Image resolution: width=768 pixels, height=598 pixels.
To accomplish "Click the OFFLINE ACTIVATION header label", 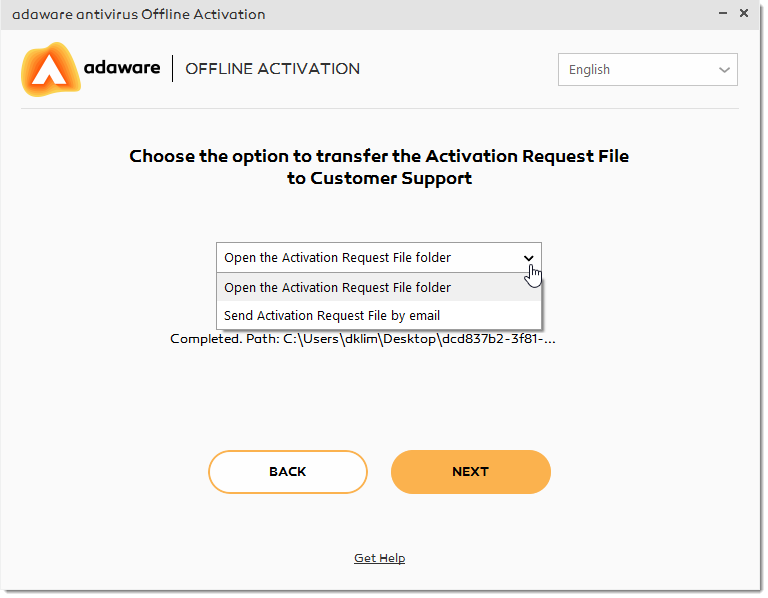I will click(272, 69).
